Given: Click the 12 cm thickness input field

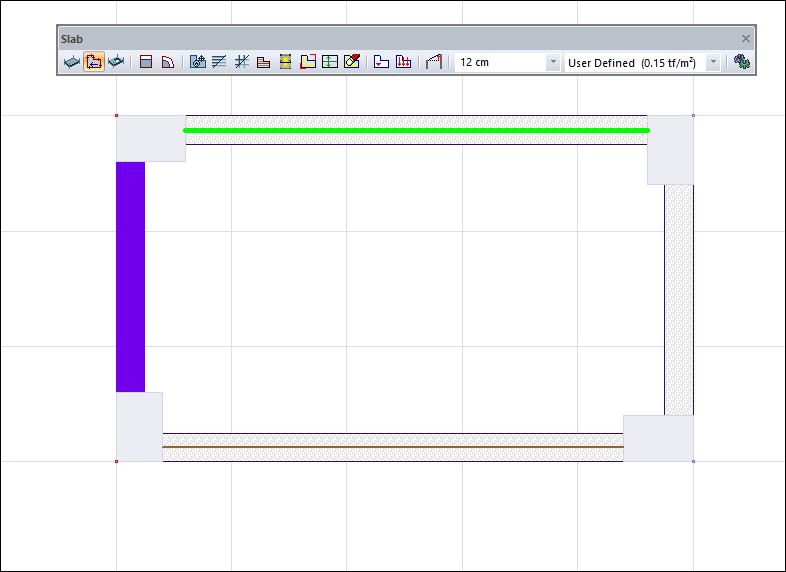Looking at the screenshot, I should coord(500,62).
